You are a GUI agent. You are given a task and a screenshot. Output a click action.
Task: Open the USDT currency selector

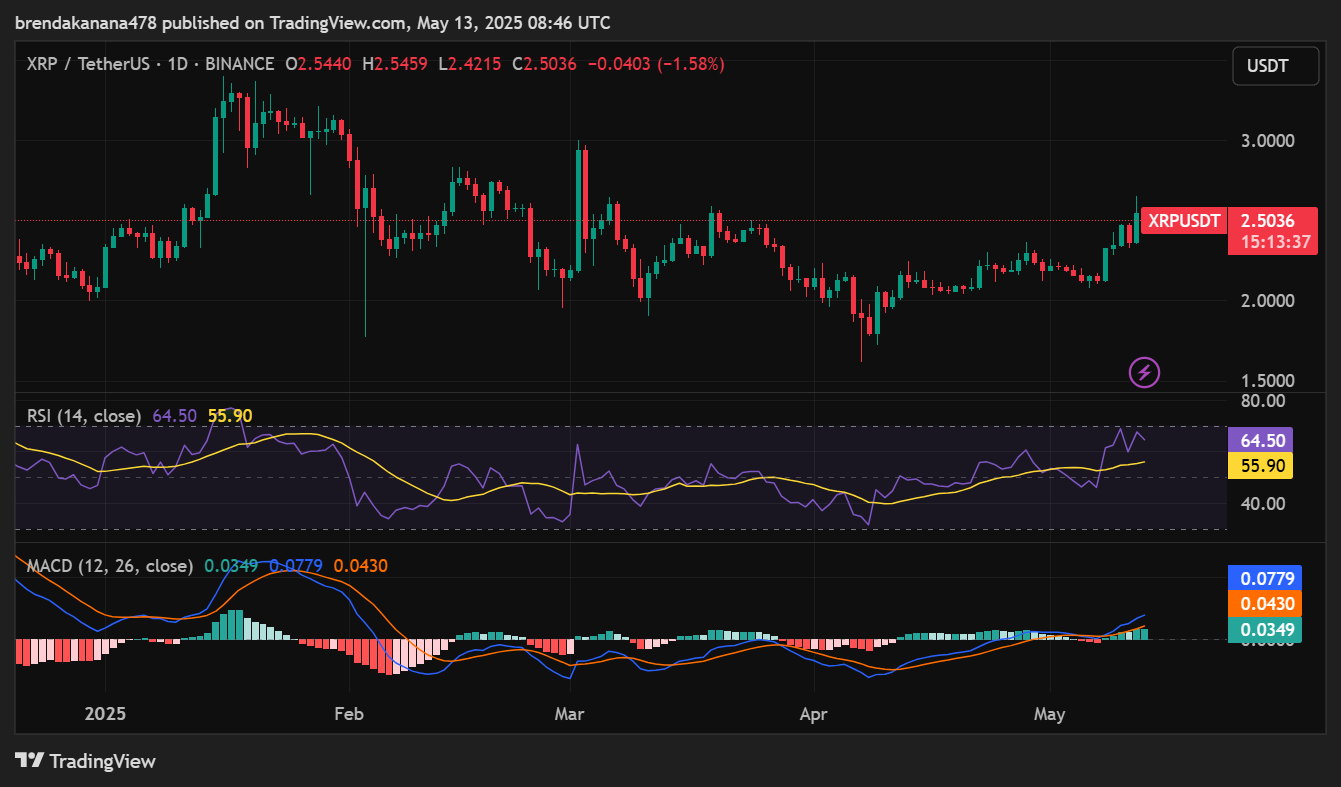(x=1267, y=67)
